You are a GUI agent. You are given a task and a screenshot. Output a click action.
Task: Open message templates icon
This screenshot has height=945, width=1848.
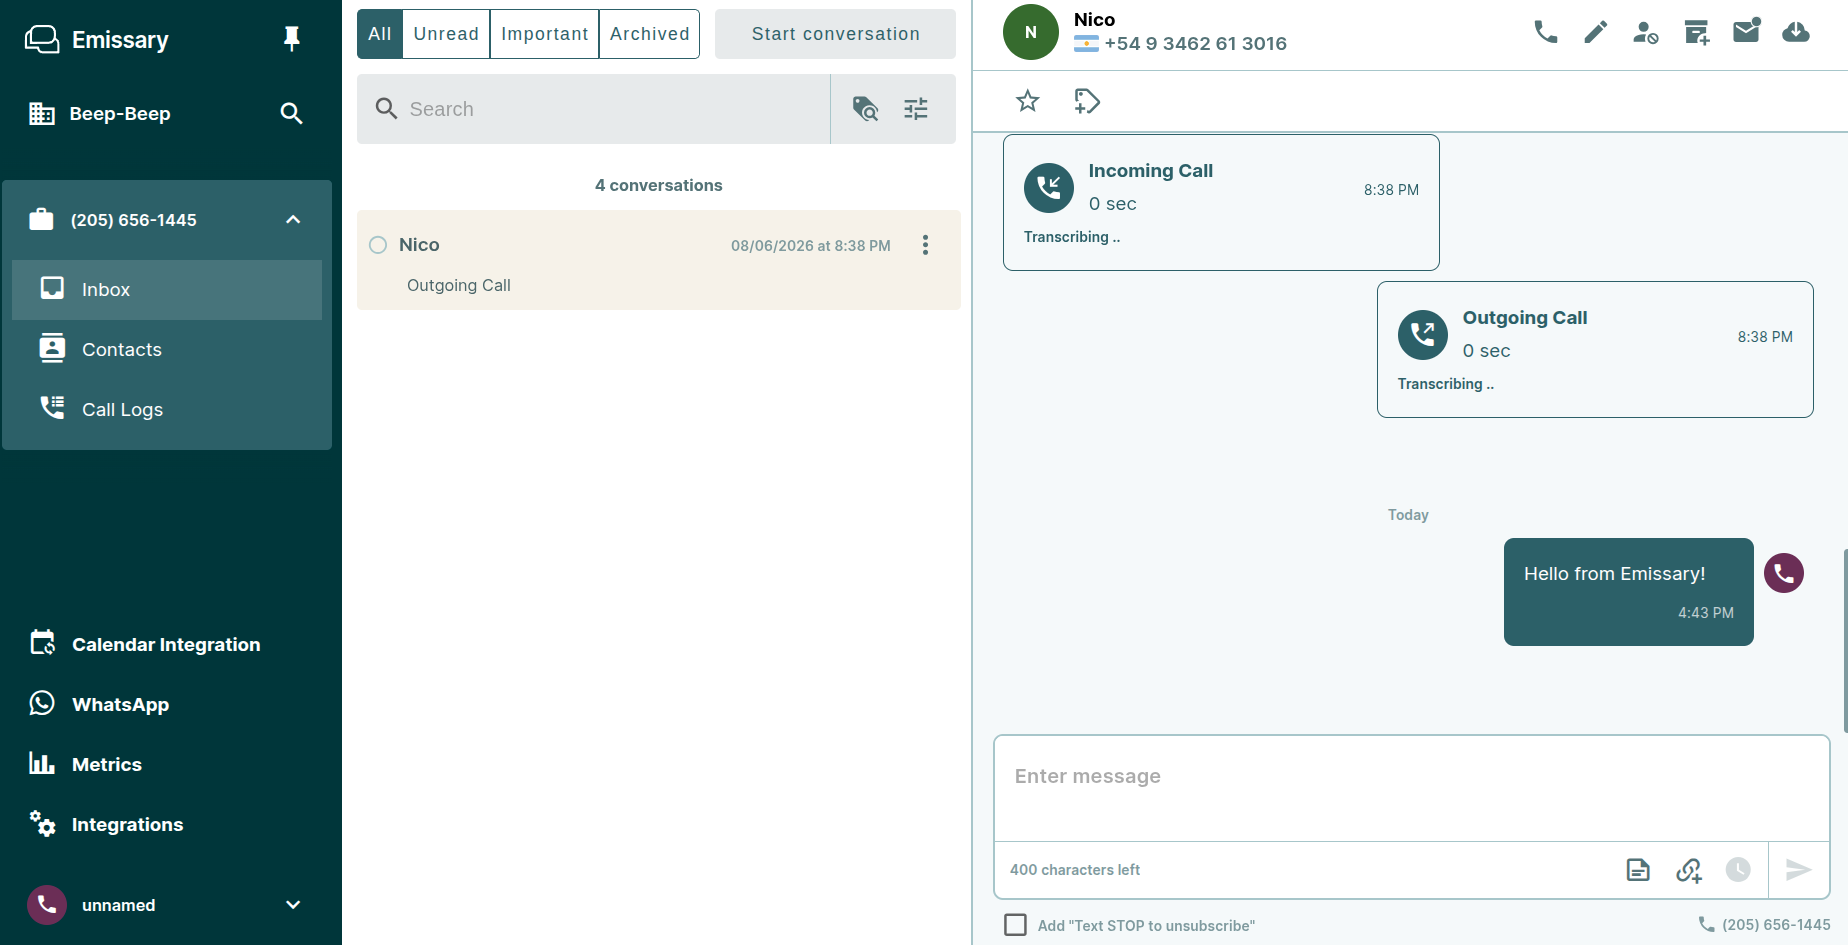[1638, 870]
